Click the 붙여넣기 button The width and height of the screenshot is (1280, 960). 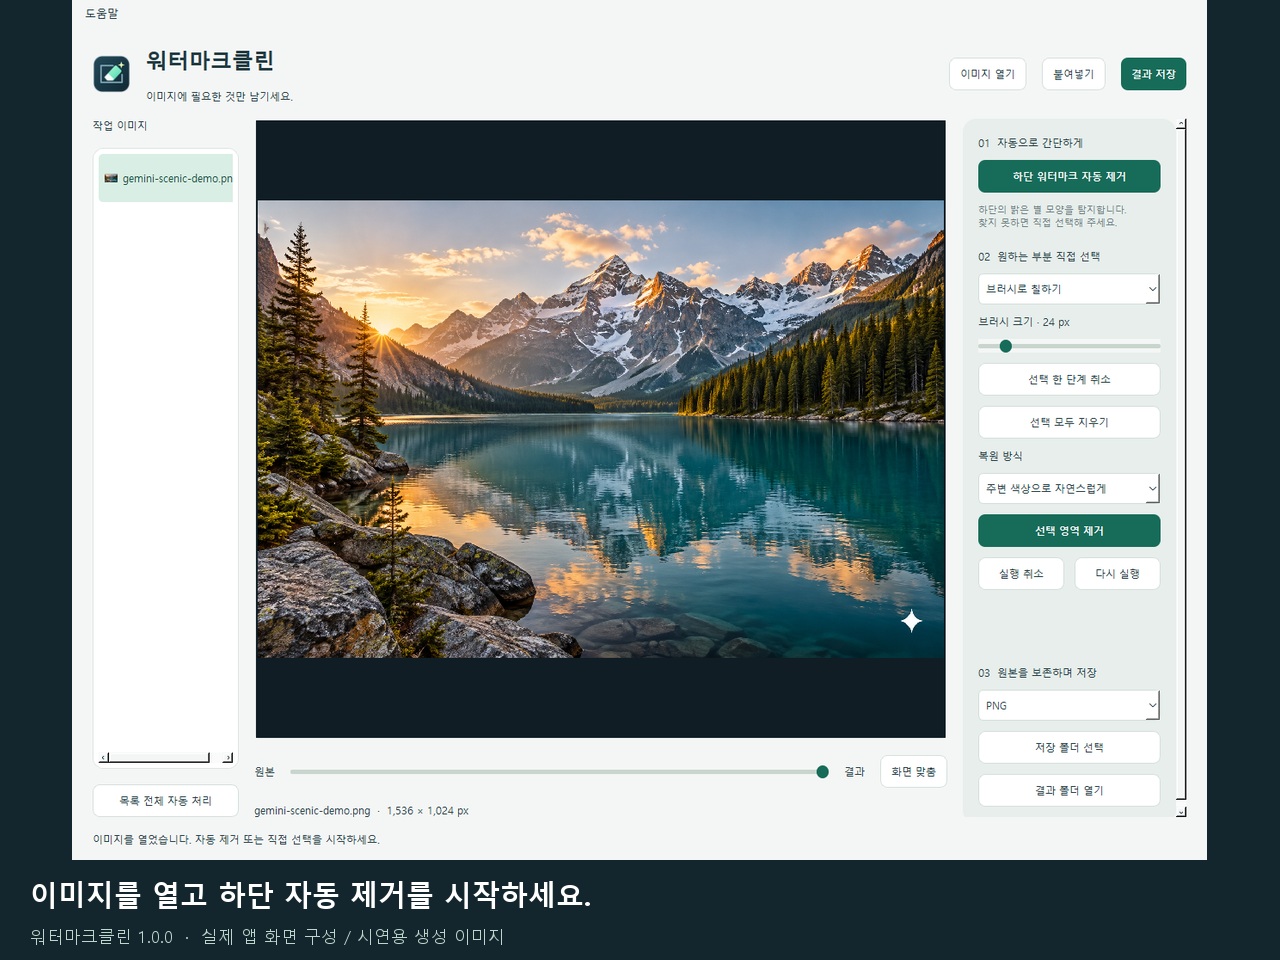coord(1073,74)
